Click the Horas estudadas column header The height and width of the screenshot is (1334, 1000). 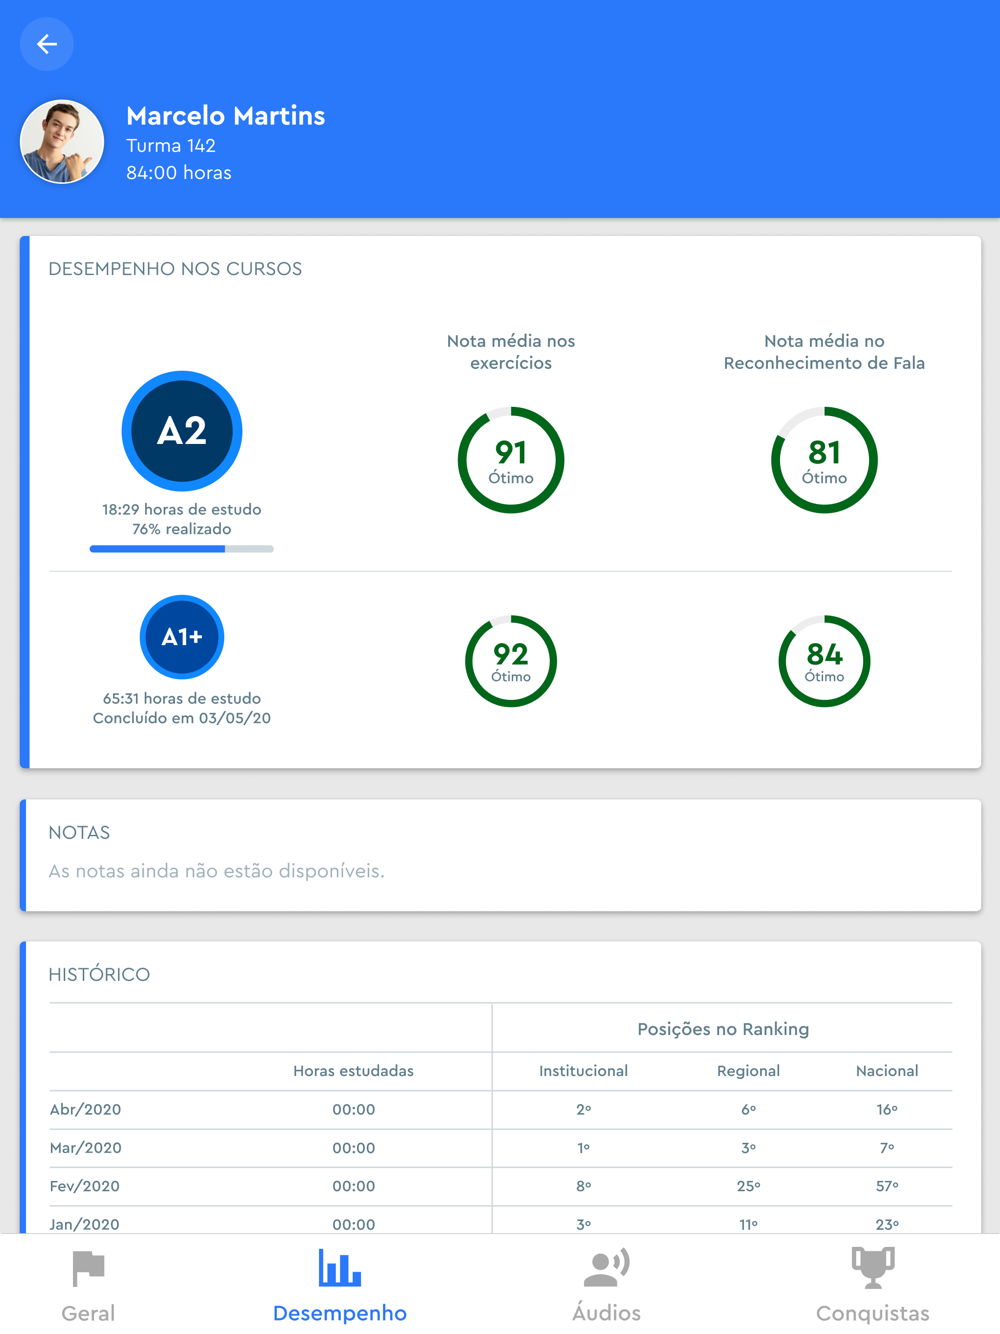point(353,1071)
